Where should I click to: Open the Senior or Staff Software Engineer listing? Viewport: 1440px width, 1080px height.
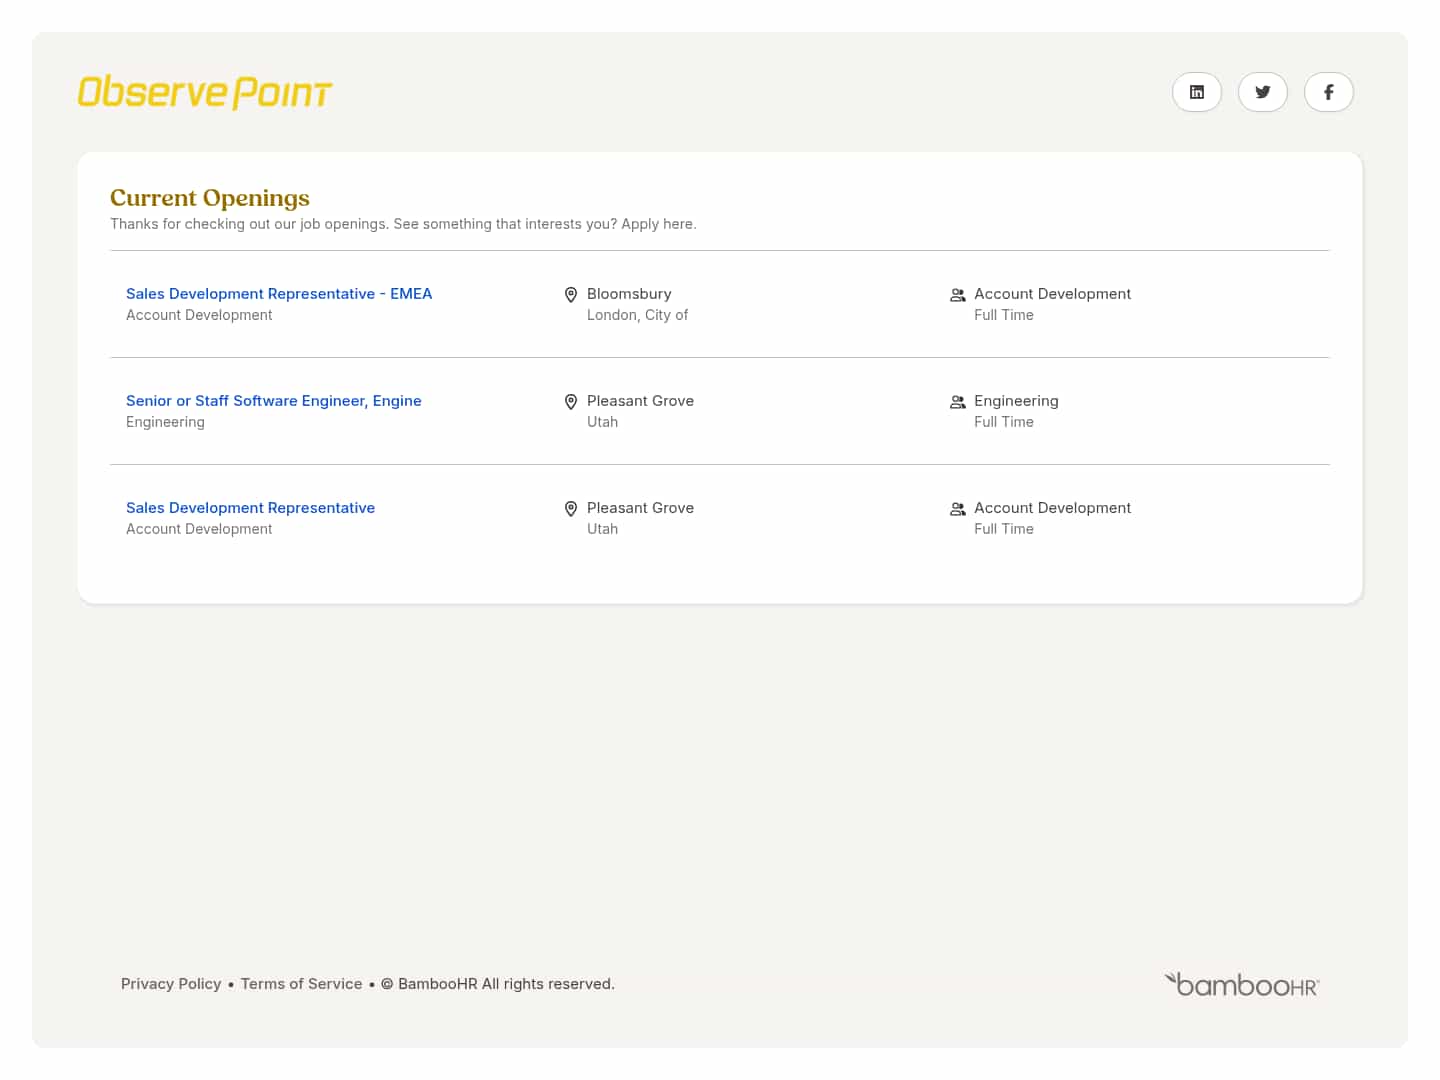(273, 400)
